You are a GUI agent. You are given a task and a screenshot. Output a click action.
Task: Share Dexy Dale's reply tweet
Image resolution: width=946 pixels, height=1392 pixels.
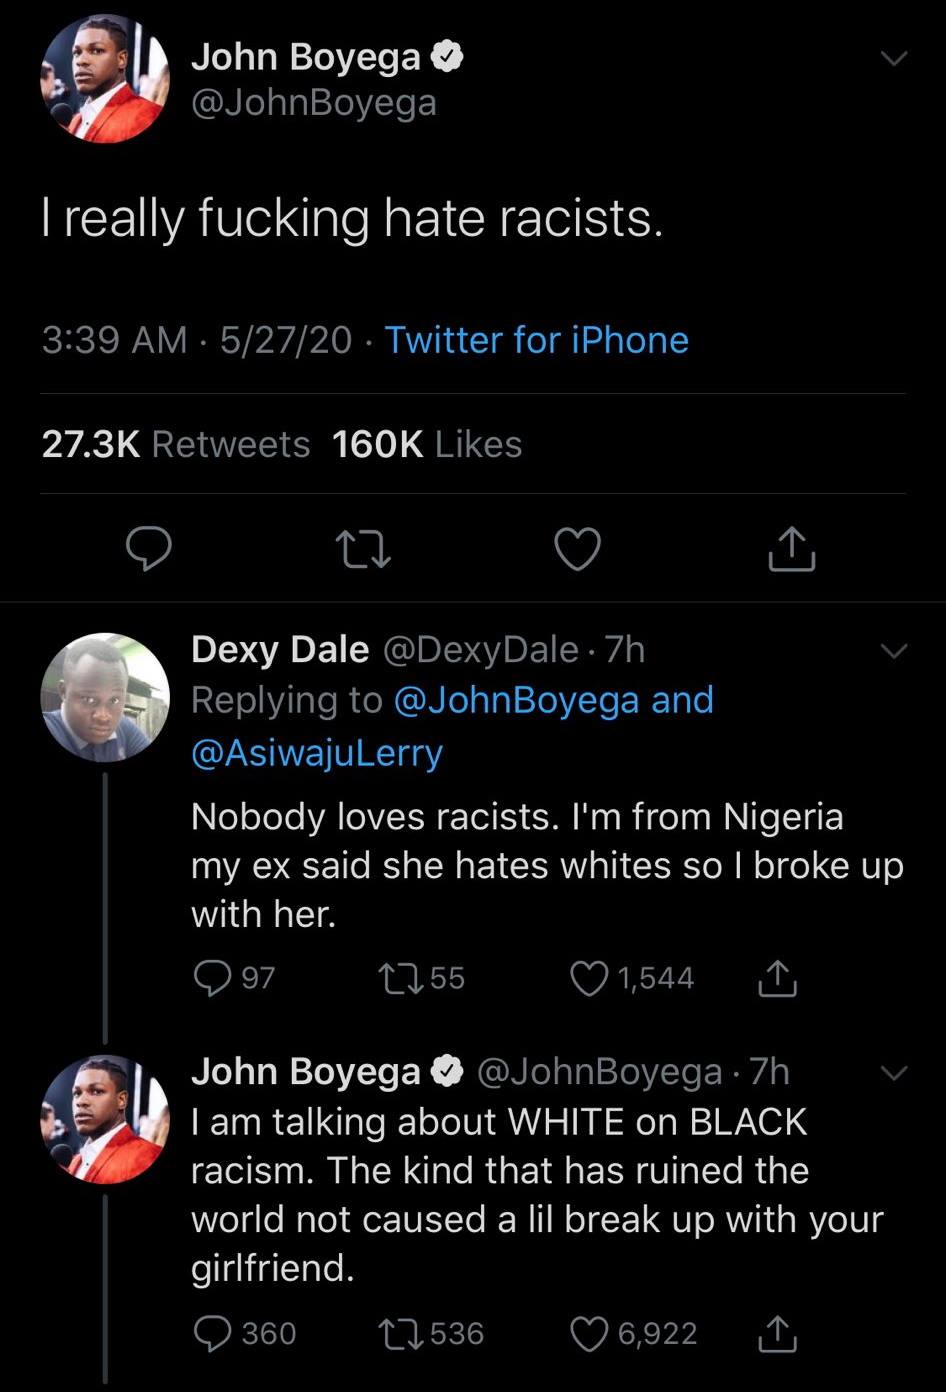777,977
